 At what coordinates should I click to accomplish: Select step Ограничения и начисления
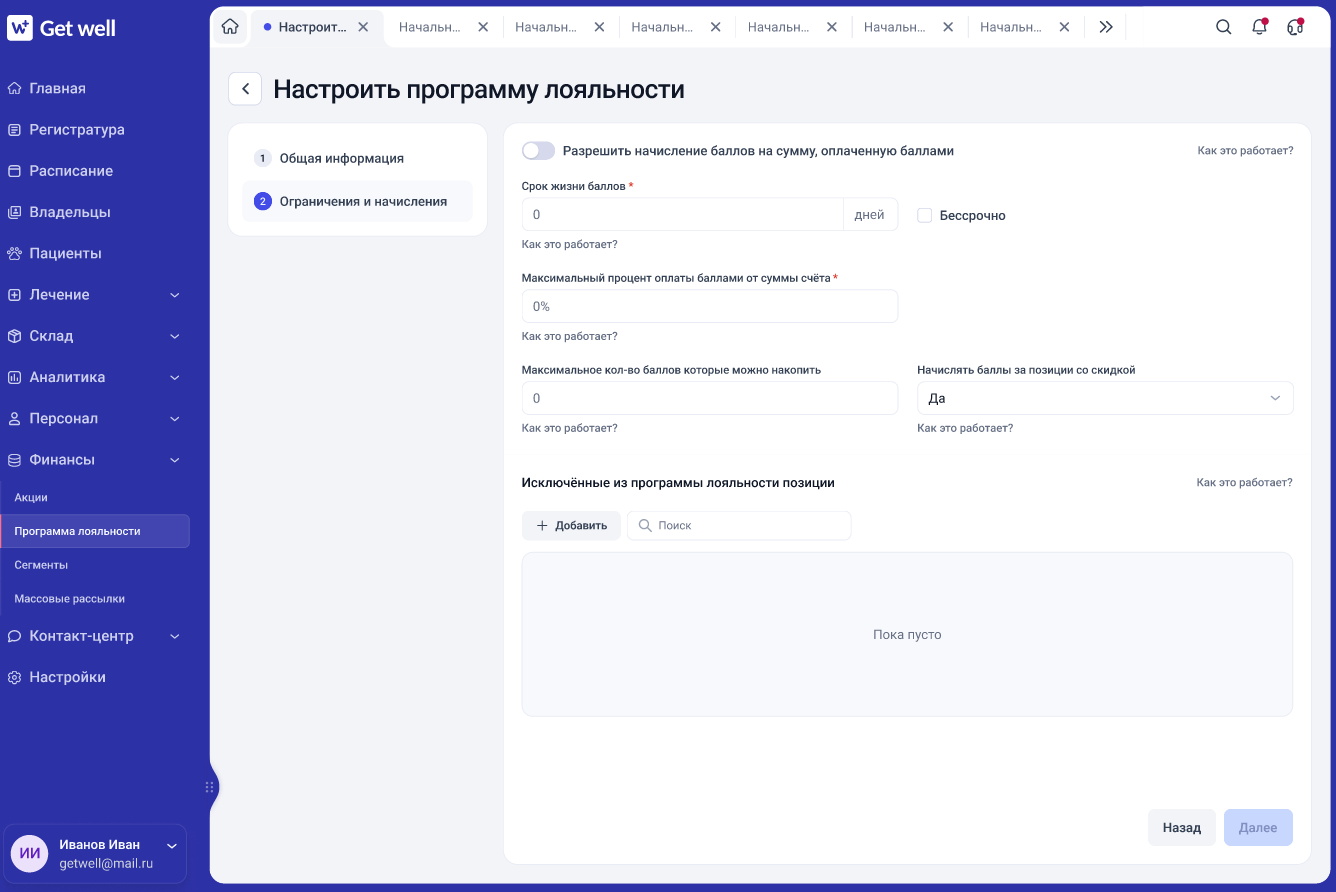click(x=357, y=201)
